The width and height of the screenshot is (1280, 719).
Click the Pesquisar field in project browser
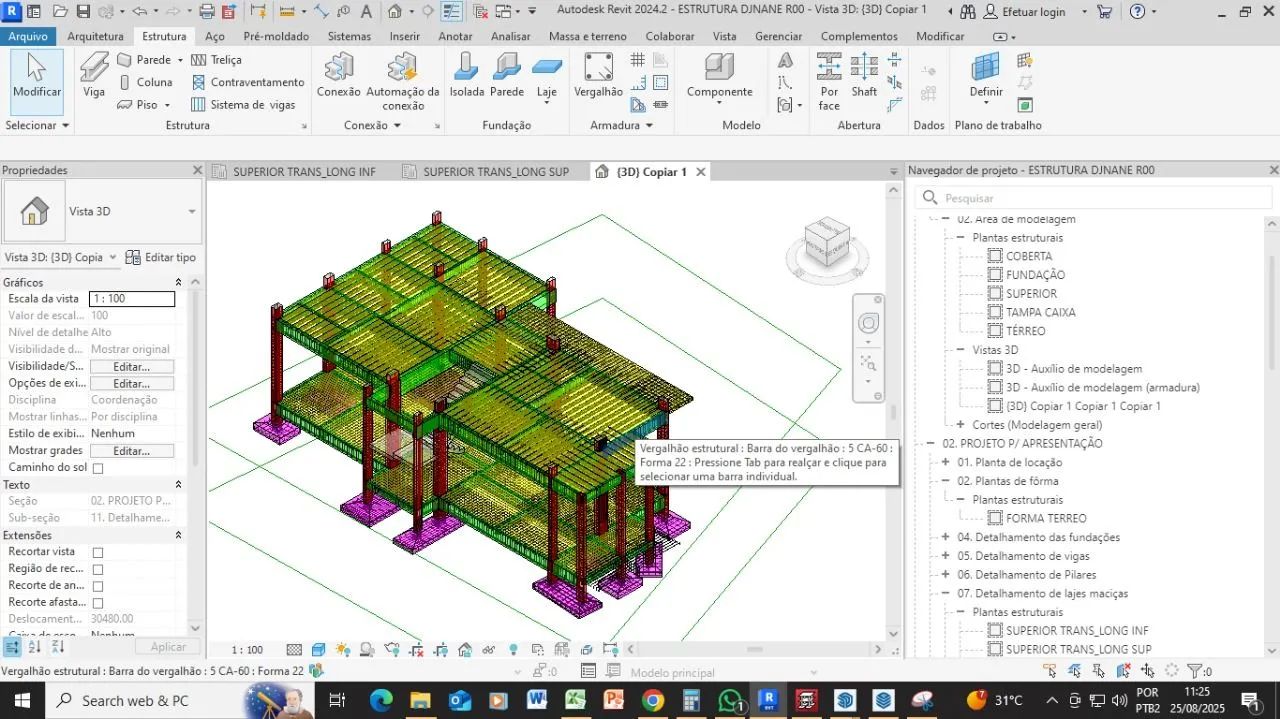(x=1094, y=198)
